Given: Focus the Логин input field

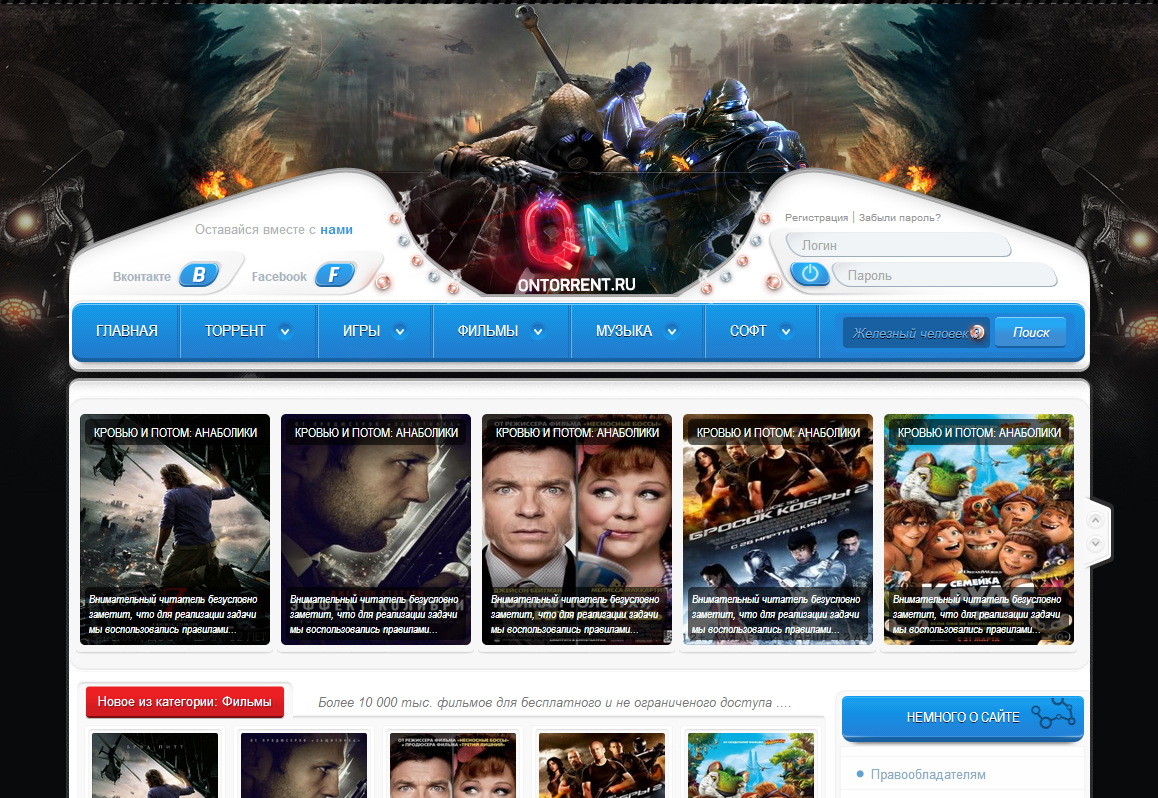Looking at the screenshot, I should [897, 245].
